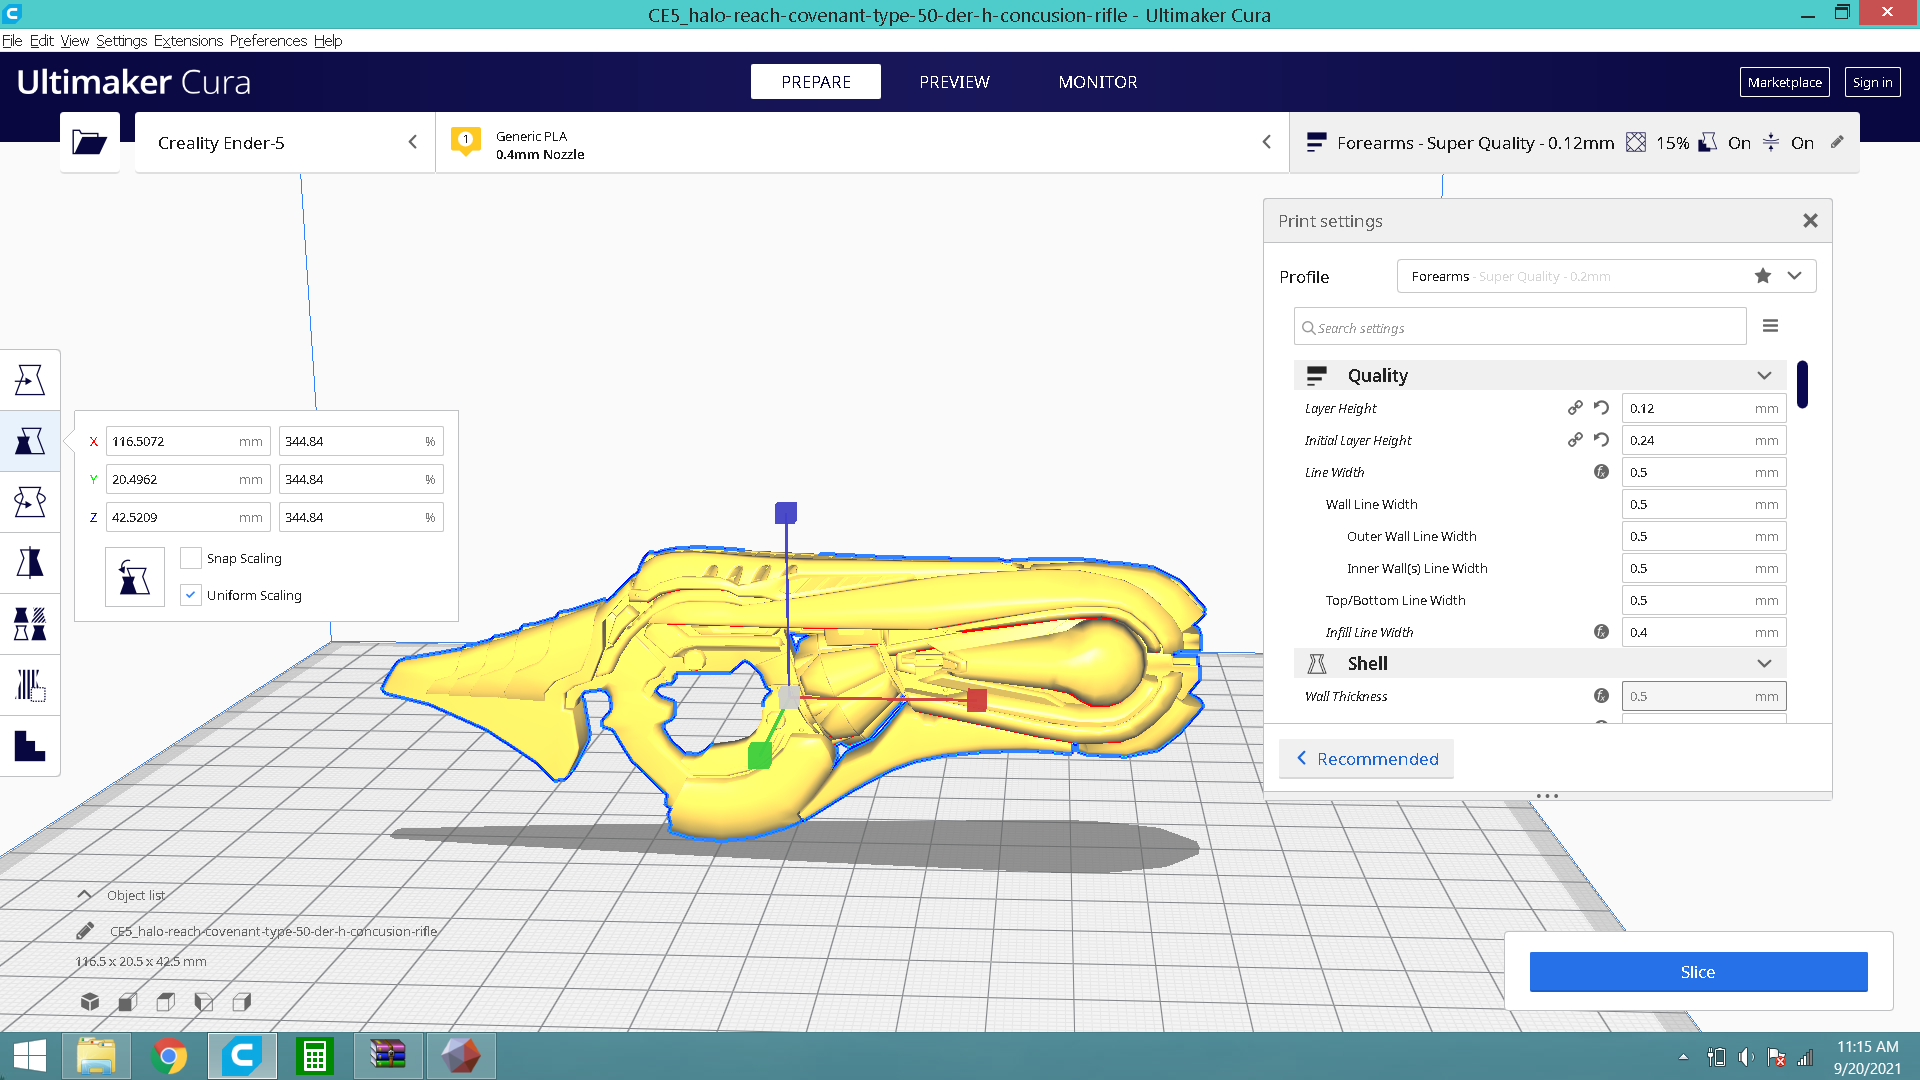
Task: Select the Rotate tool icon
Action: tap(30, 502)
